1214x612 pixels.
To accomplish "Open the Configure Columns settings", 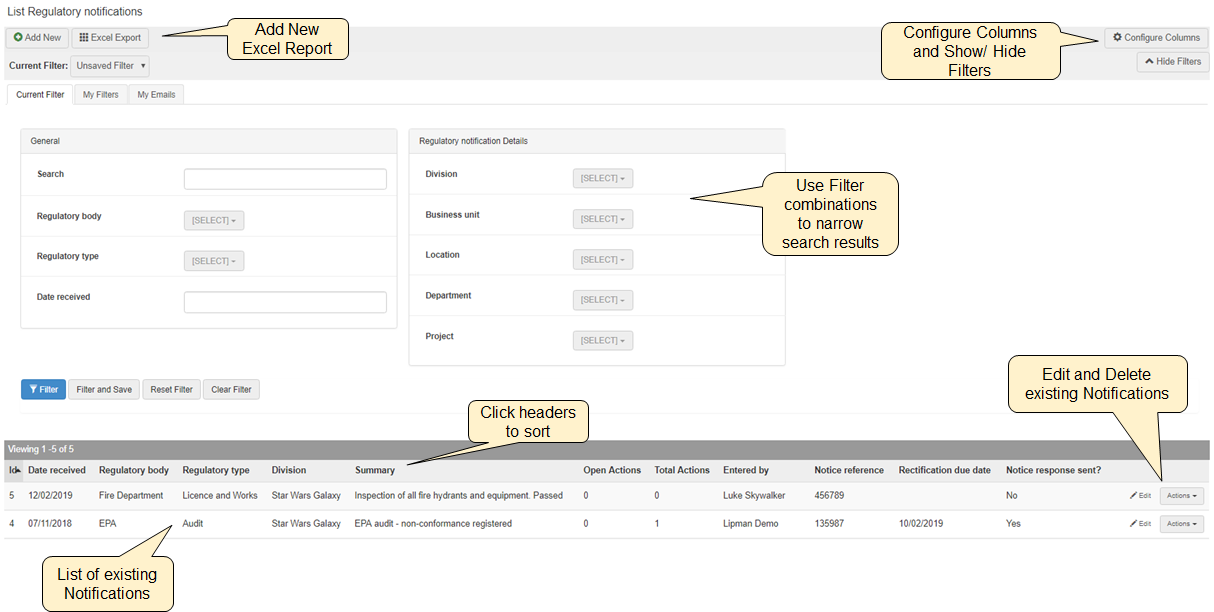I will point(1156,38).
